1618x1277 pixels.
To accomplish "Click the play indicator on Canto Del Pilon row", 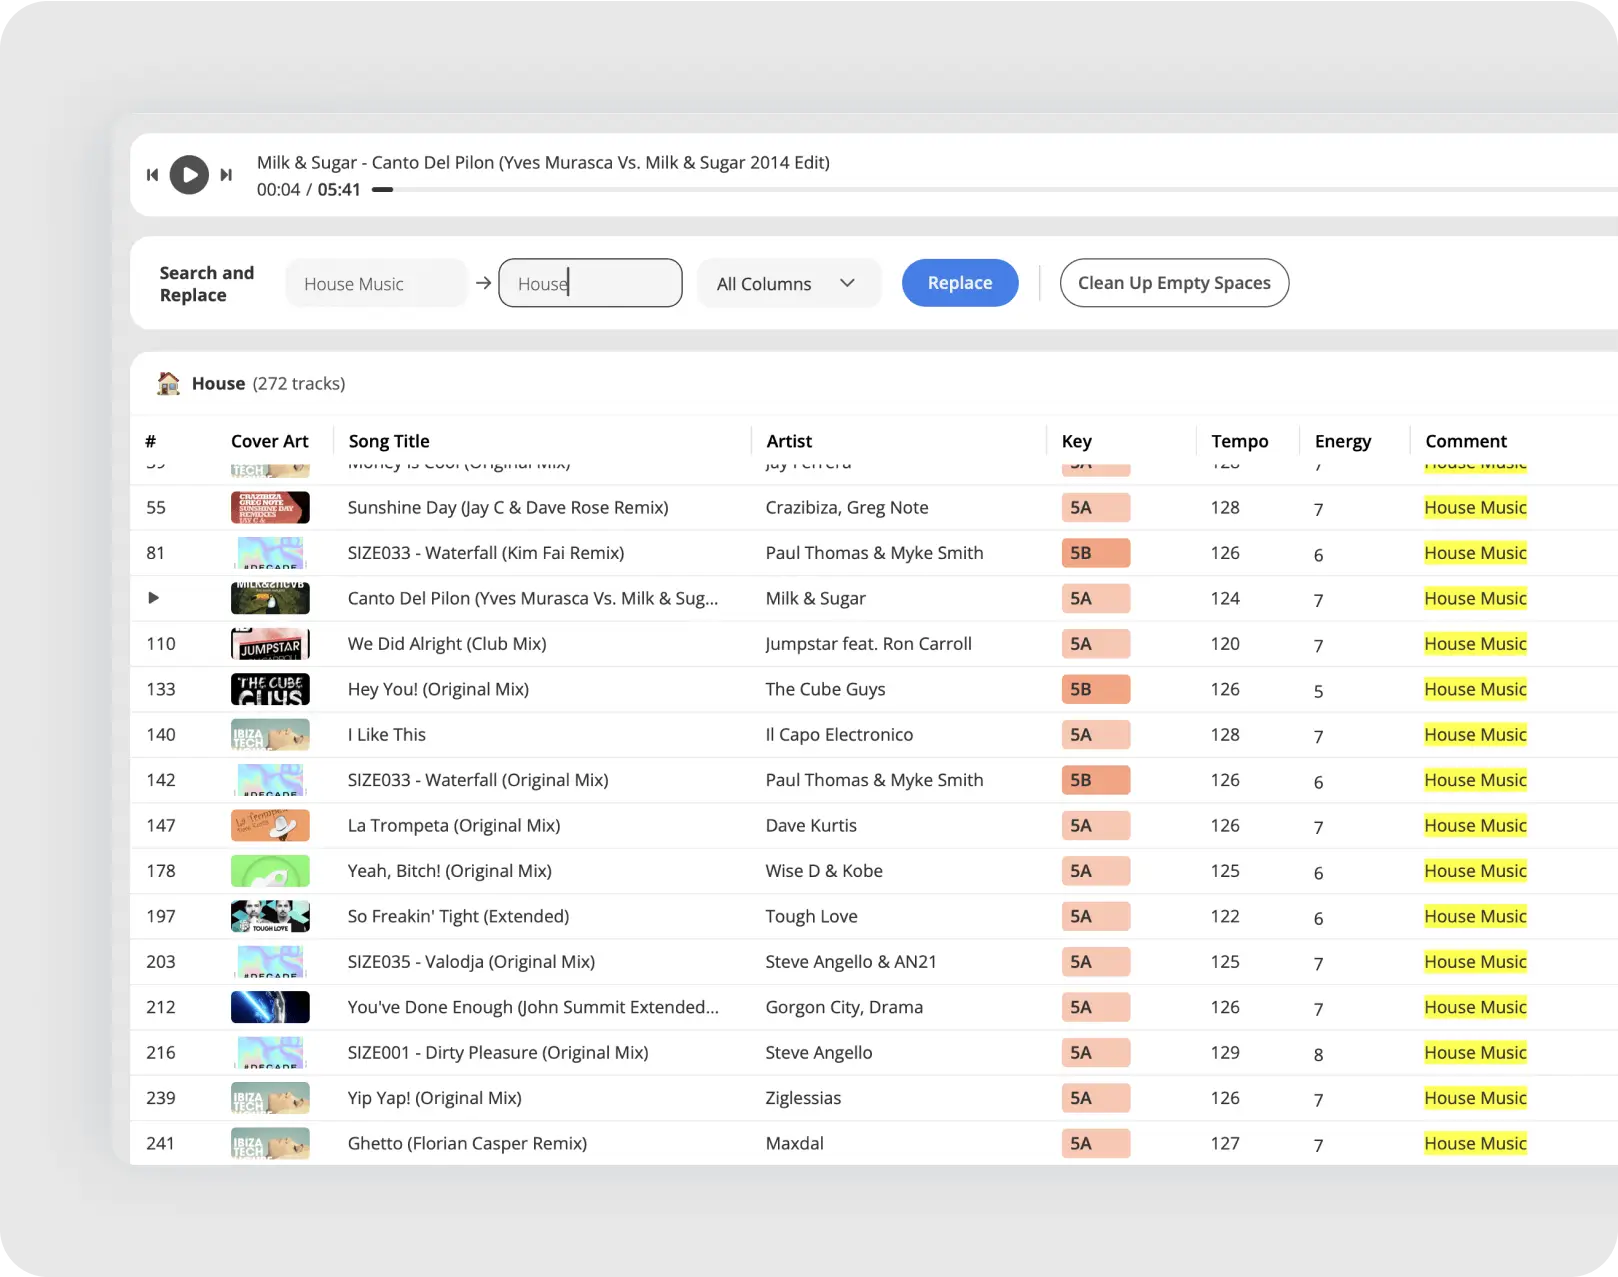I will point(153,598).
